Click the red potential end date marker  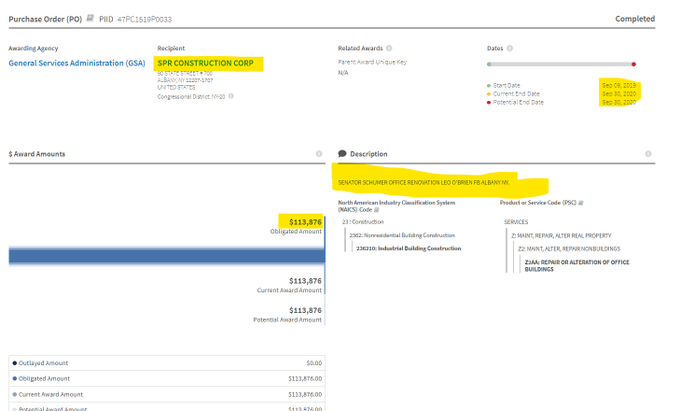point(634,64)
